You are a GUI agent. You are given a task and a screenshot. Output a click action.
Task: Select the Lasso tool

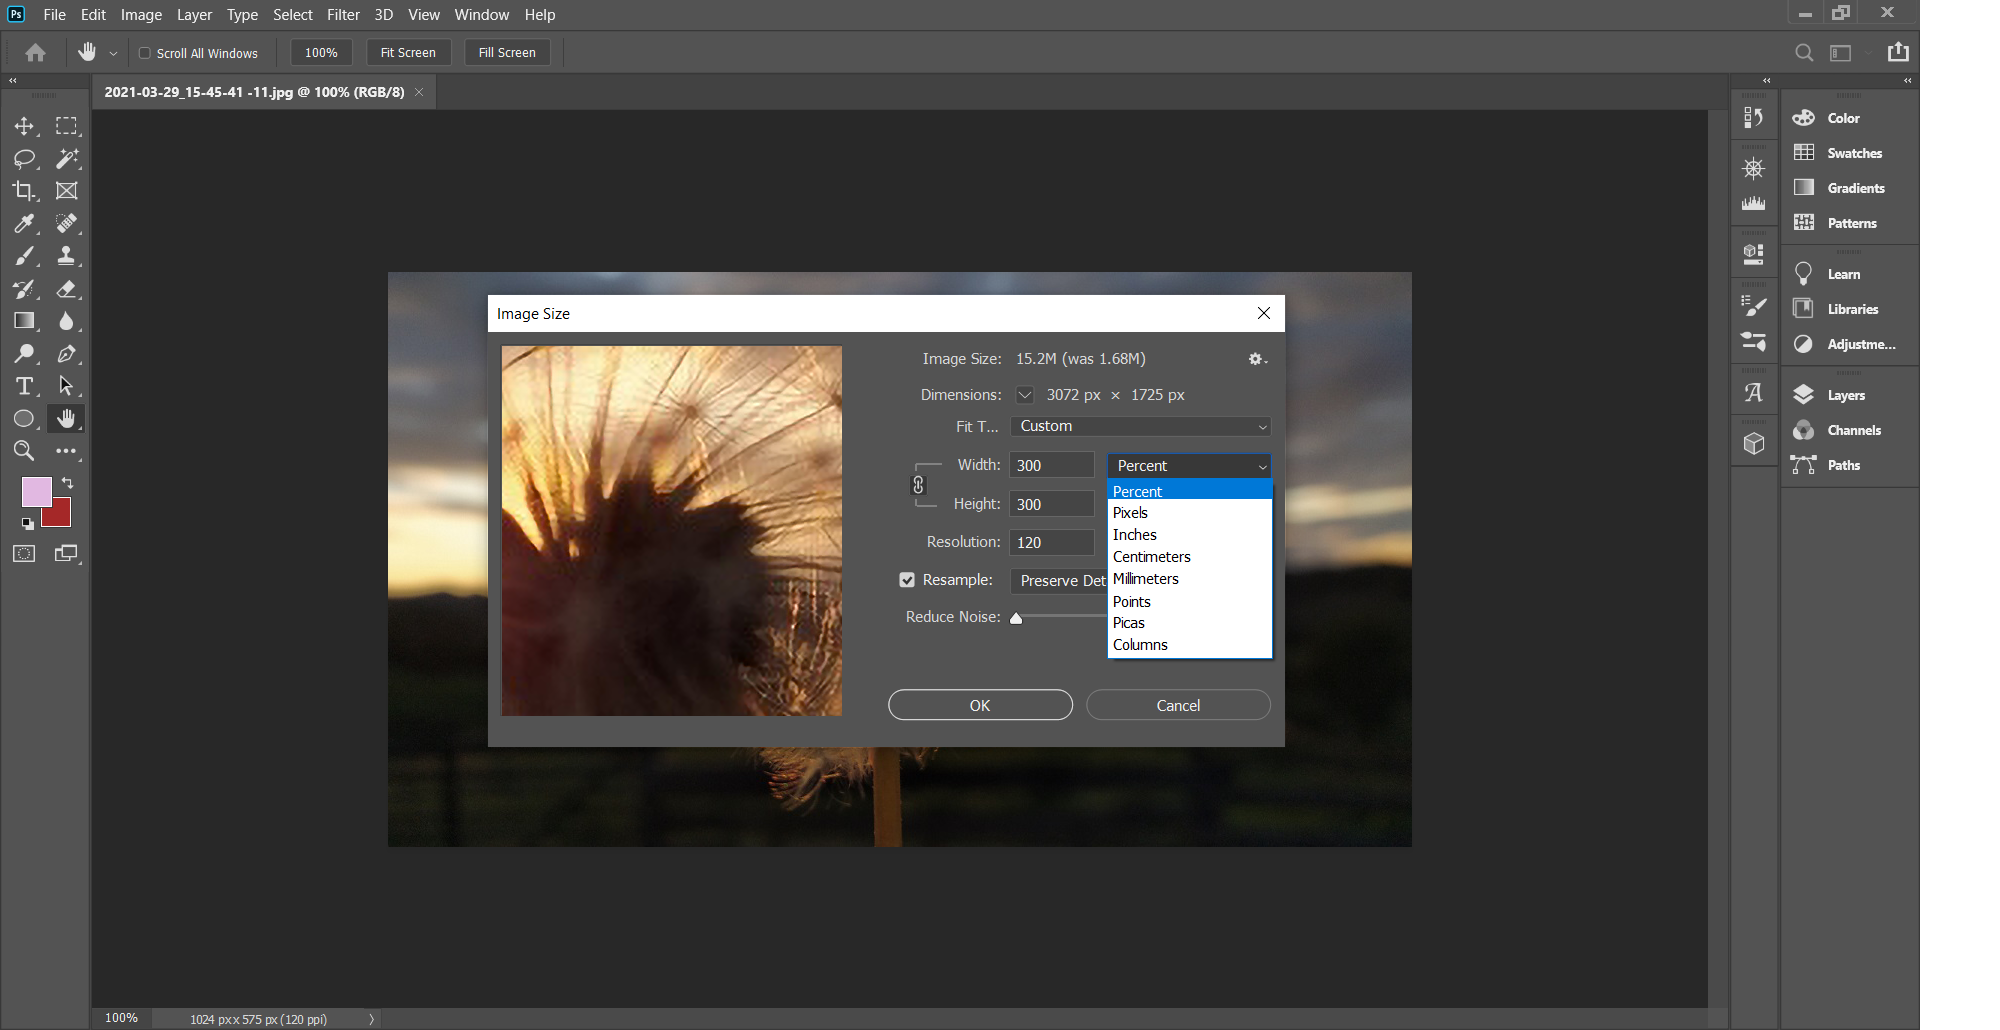[x=24, y=158]
